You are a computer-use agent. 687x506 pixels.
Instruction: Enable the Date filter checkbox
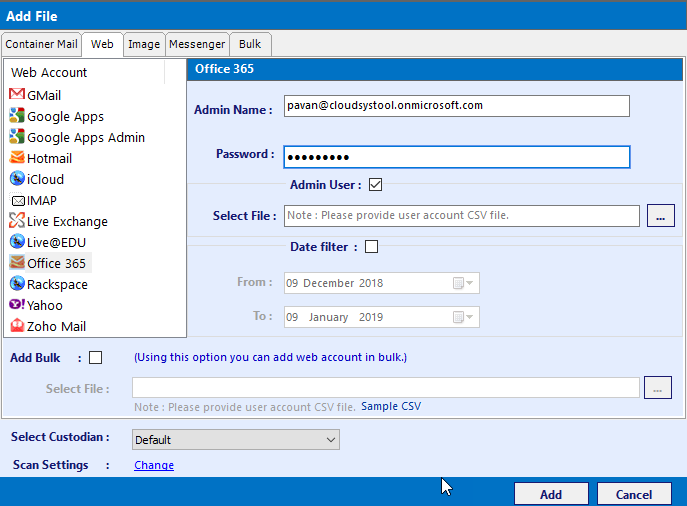coord(372,247)
